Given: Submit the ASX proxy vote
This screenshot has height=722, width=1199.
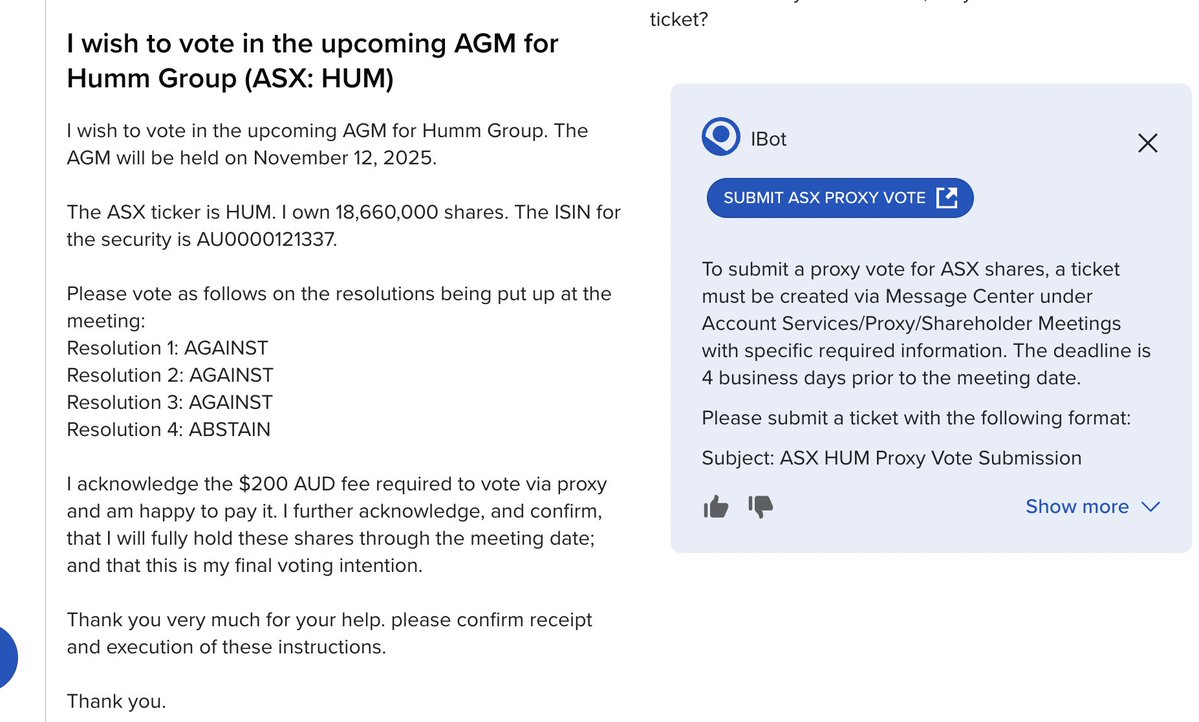Looking at the screenshot, I should (840, 198).
